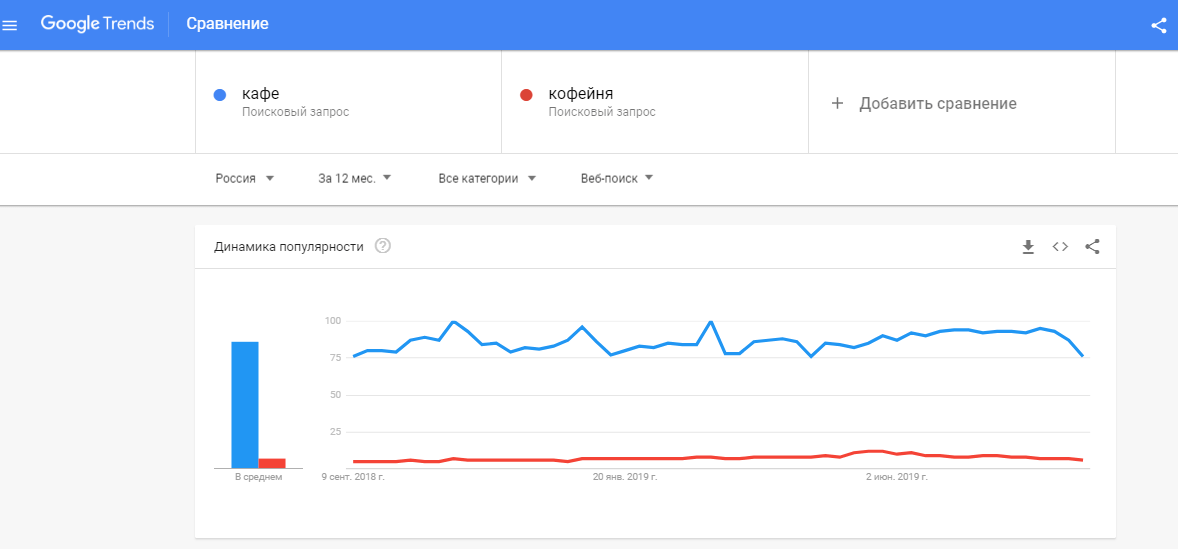Click the Google Trends logo
Screen dimensions: 1178x549
(97, 24)
